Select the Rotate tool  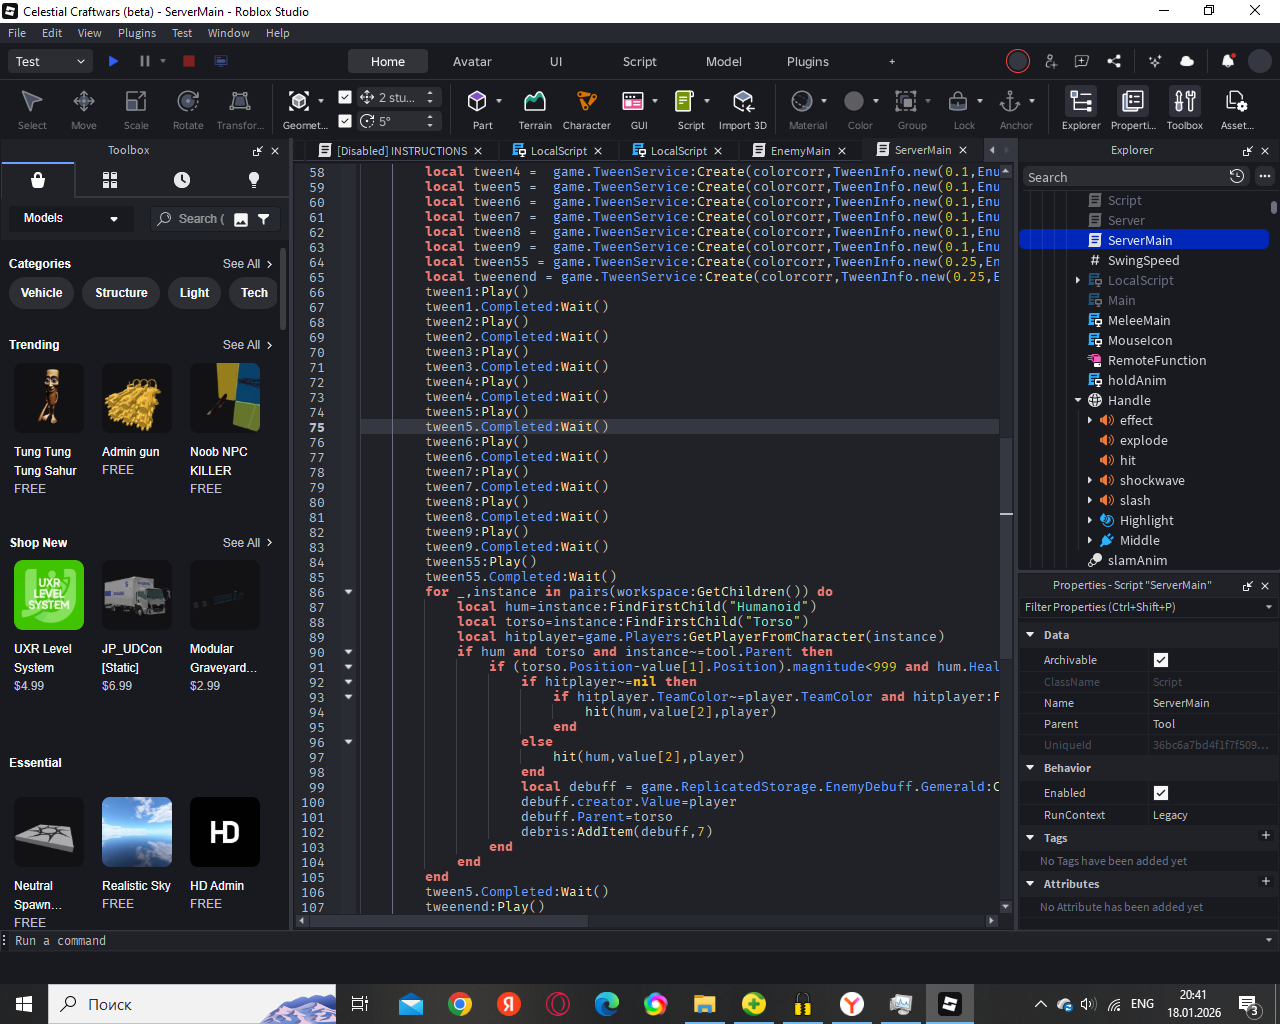(x=187, y=102)
